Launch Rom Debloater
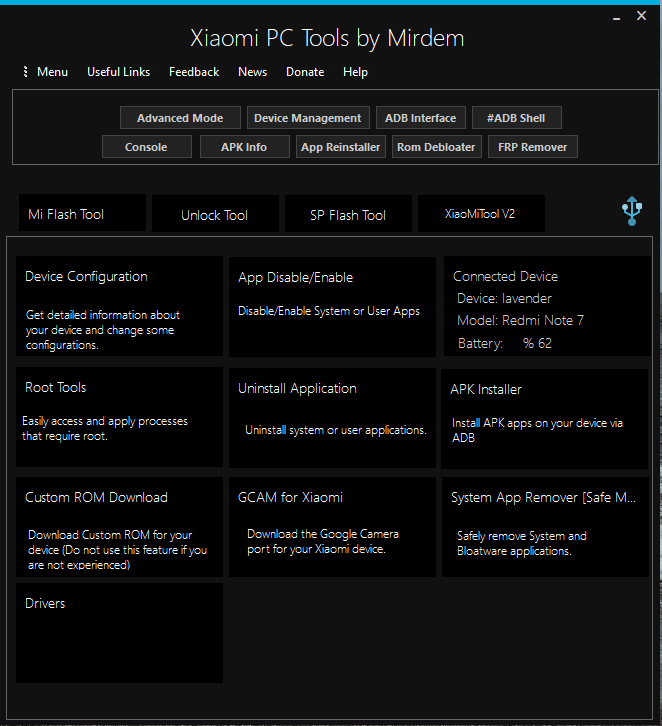The width and height of the screenshot is (662, 726). (x=437, y=147)
